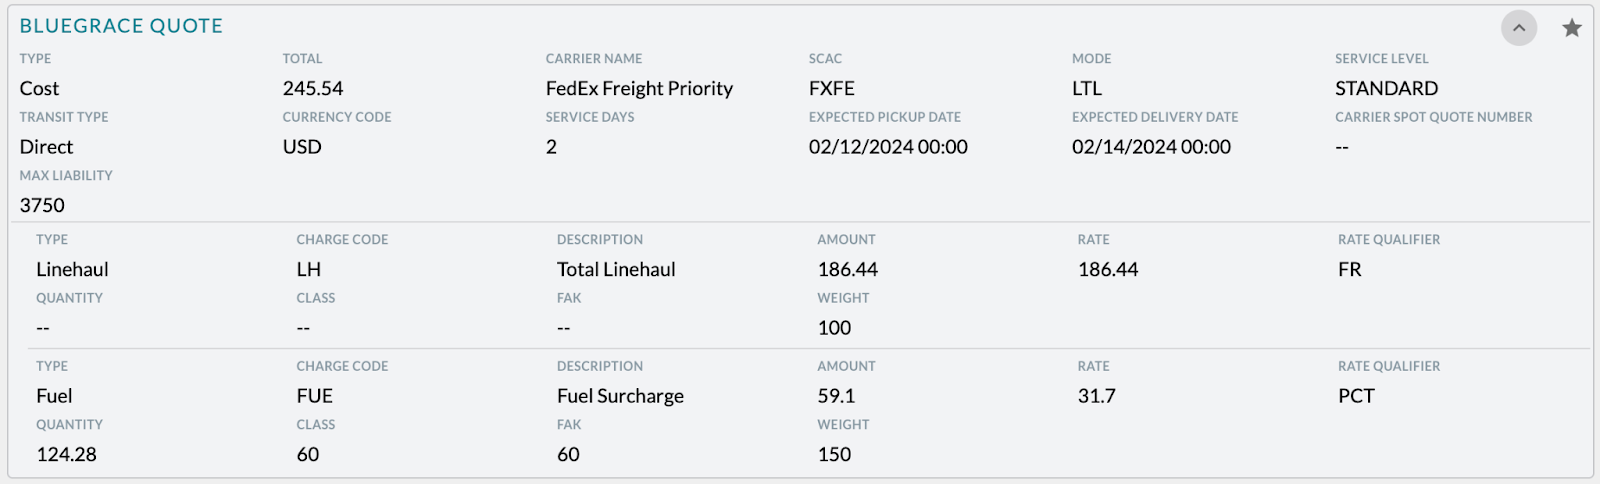Click the Total Linehaul description
This screenshot has height=484, width=1600.
point(616,270)
